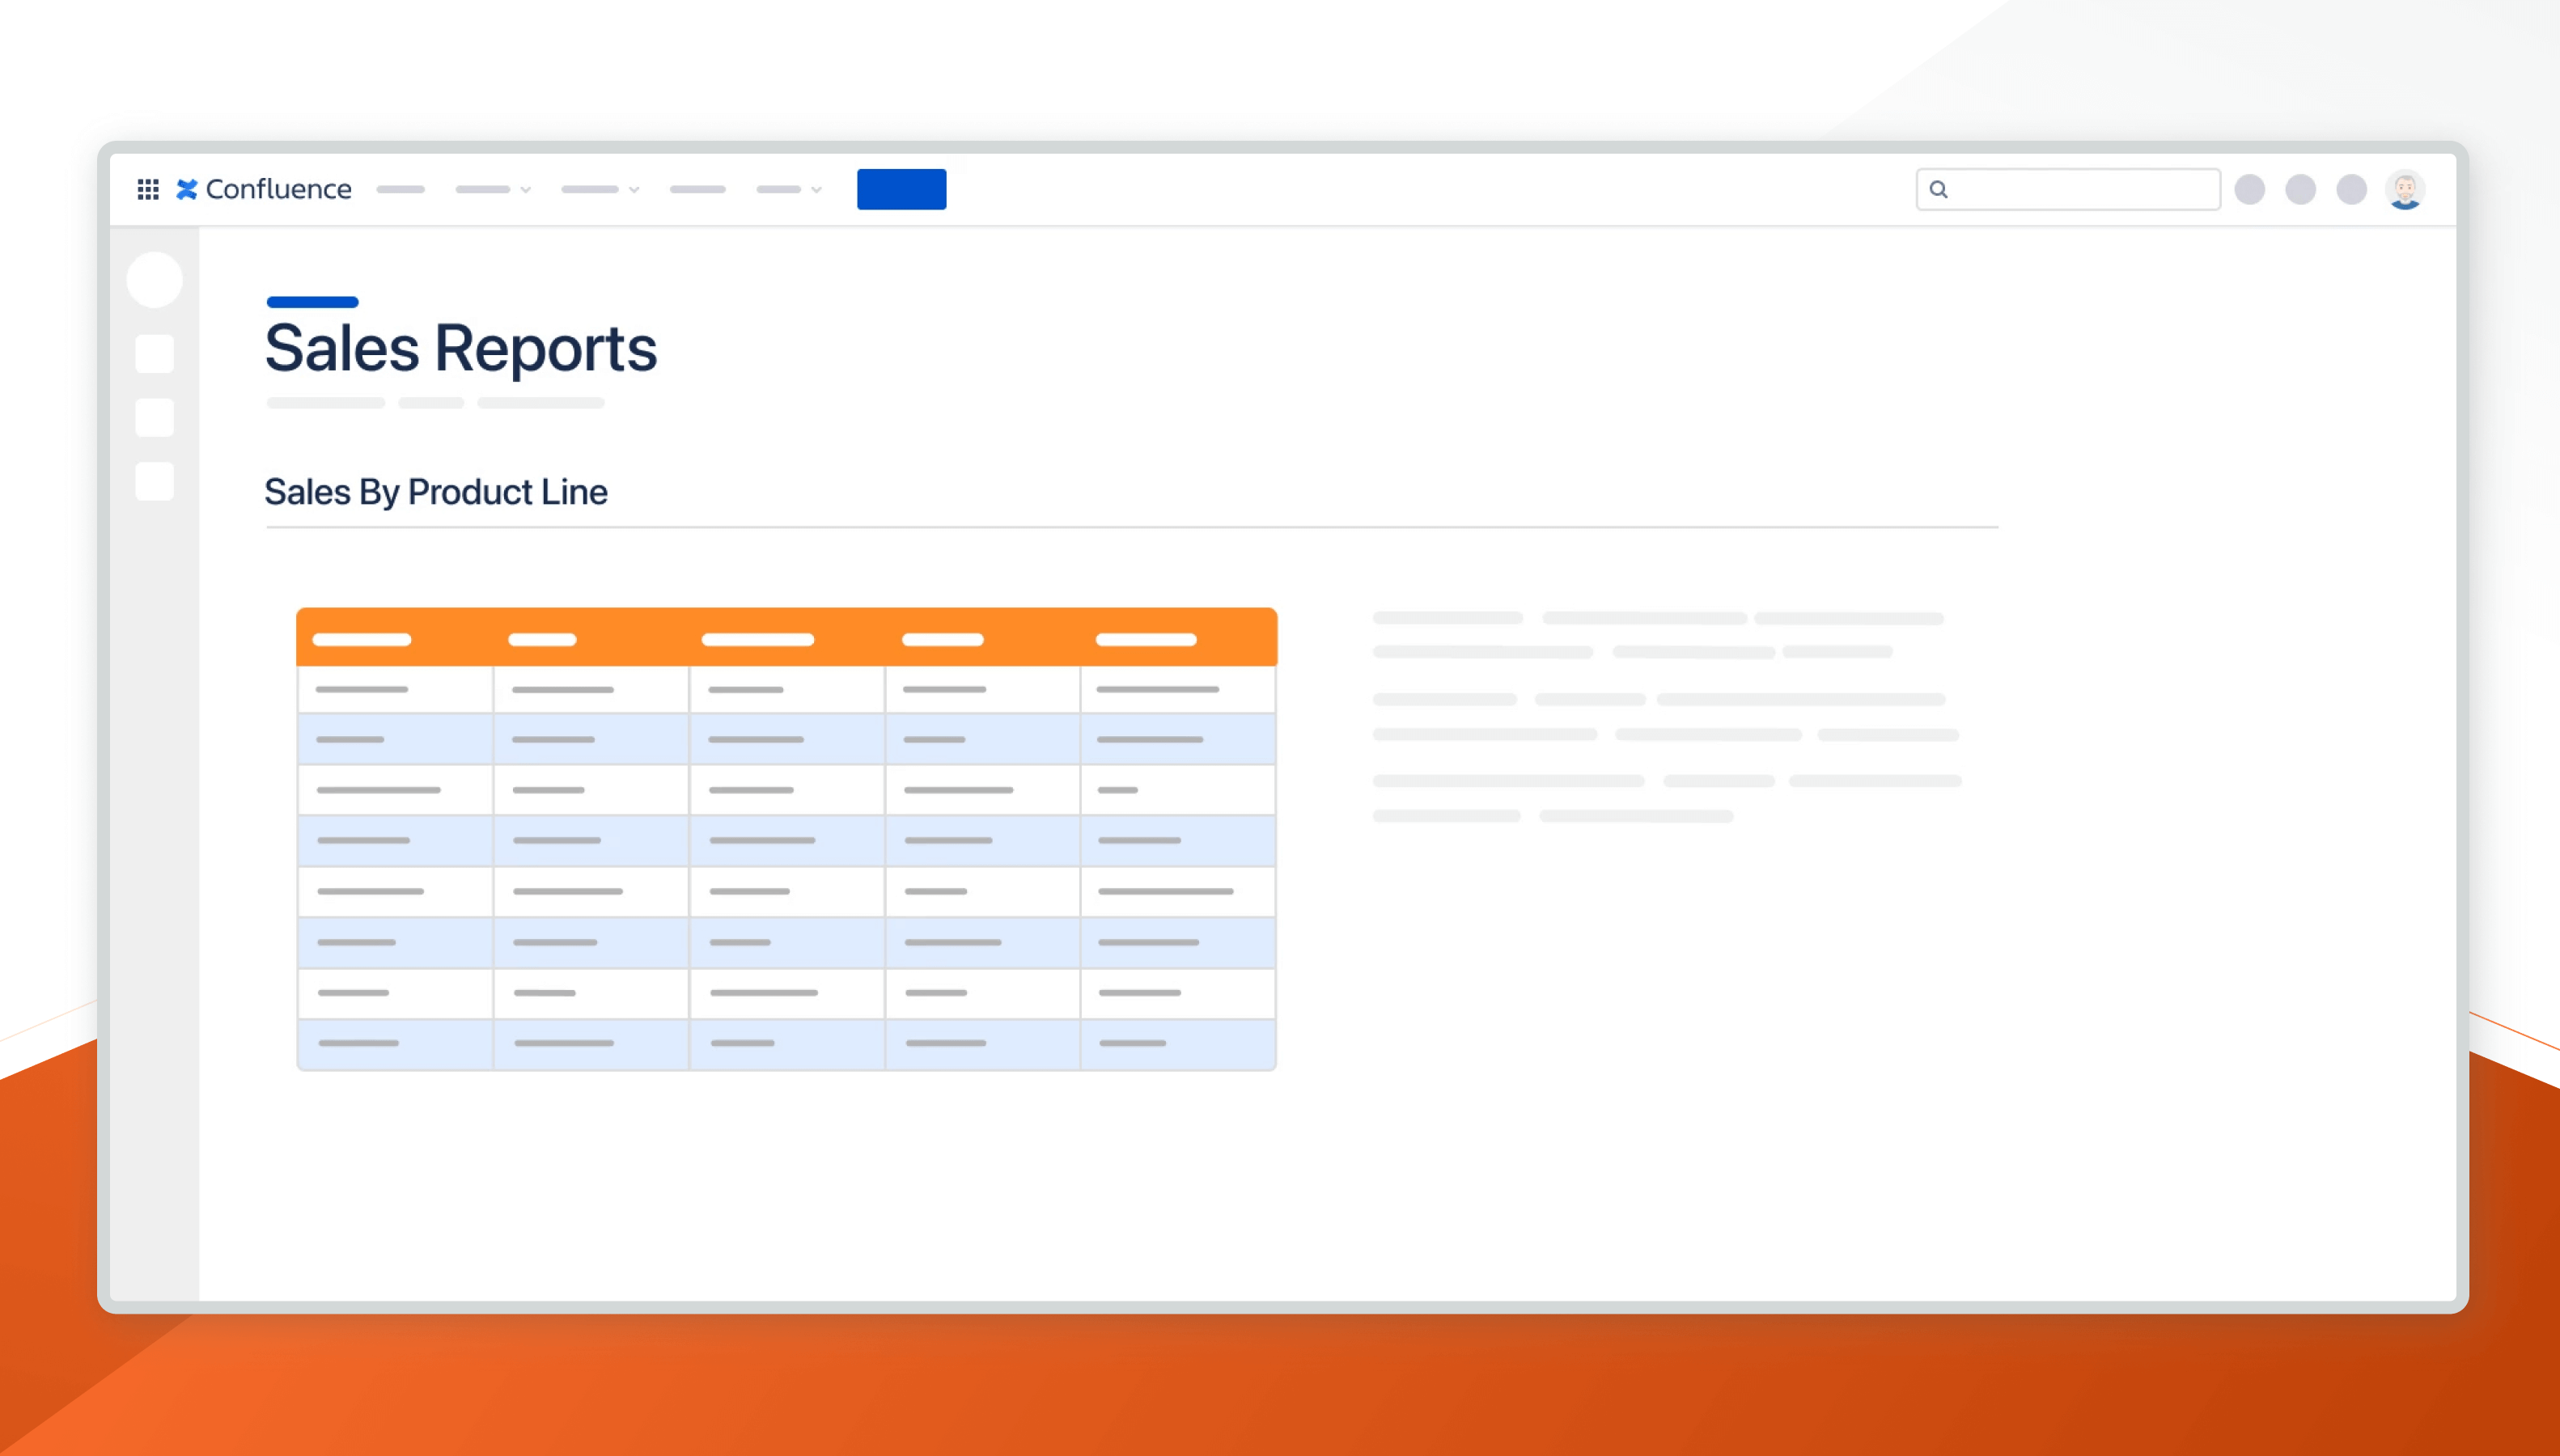Click the gray circle icon next to avatar
The height and width of the screenshot is (1456, 2560).
coord(2351,189)
